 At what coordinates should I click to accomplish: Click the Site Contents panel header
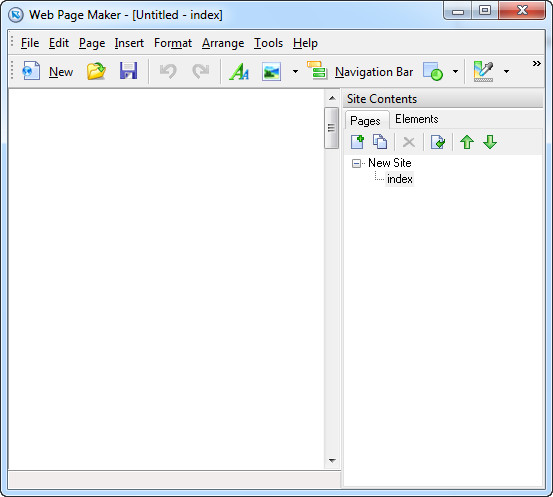point(443,99)
